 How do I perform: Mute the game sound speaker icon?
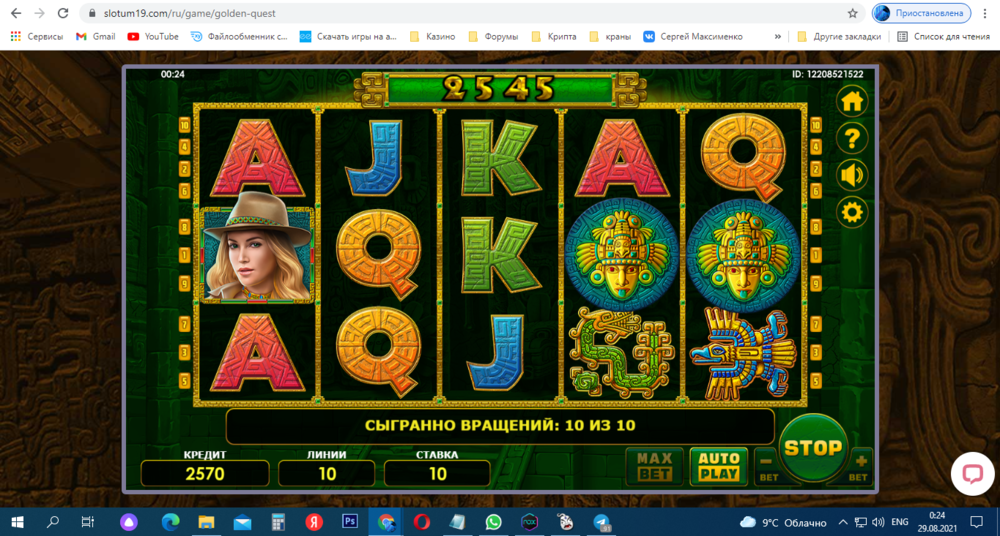click(852, 176)
